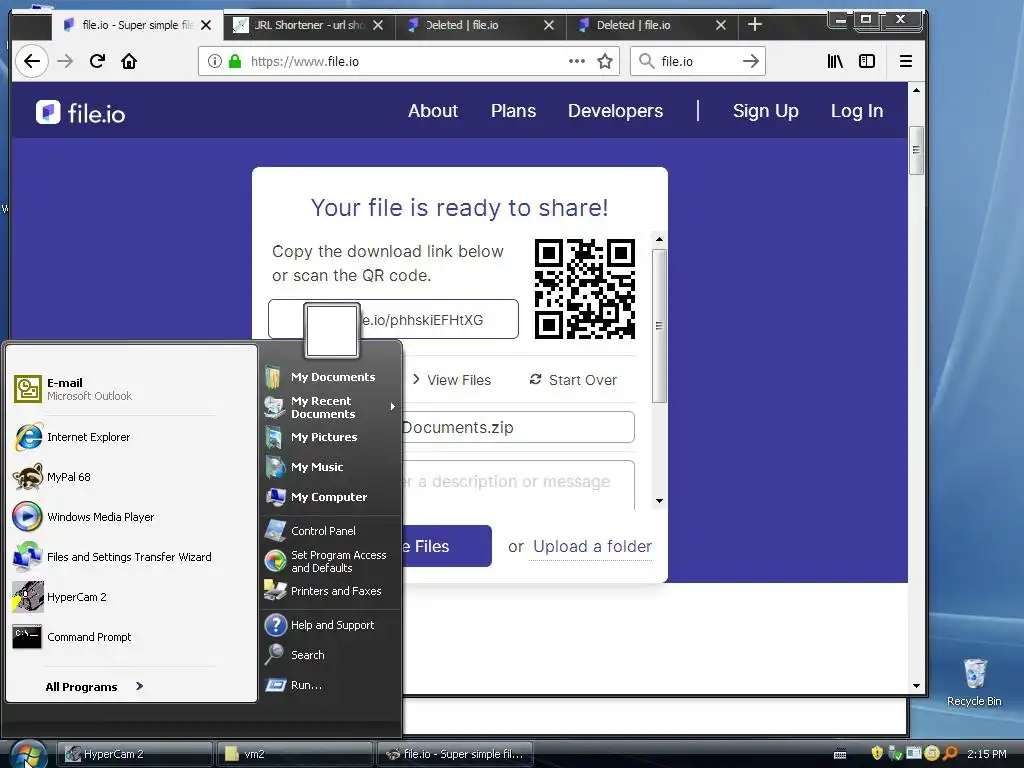Open My Documents from Start menu
Viewport: 1024px width, 768px height.
[330, 377]
